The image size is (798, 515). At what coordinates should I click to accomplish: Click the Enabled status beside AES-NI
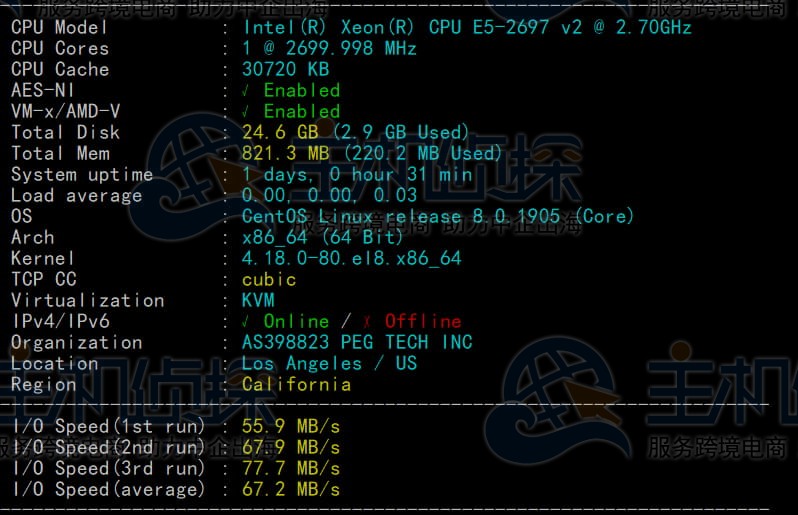(291, 91)
